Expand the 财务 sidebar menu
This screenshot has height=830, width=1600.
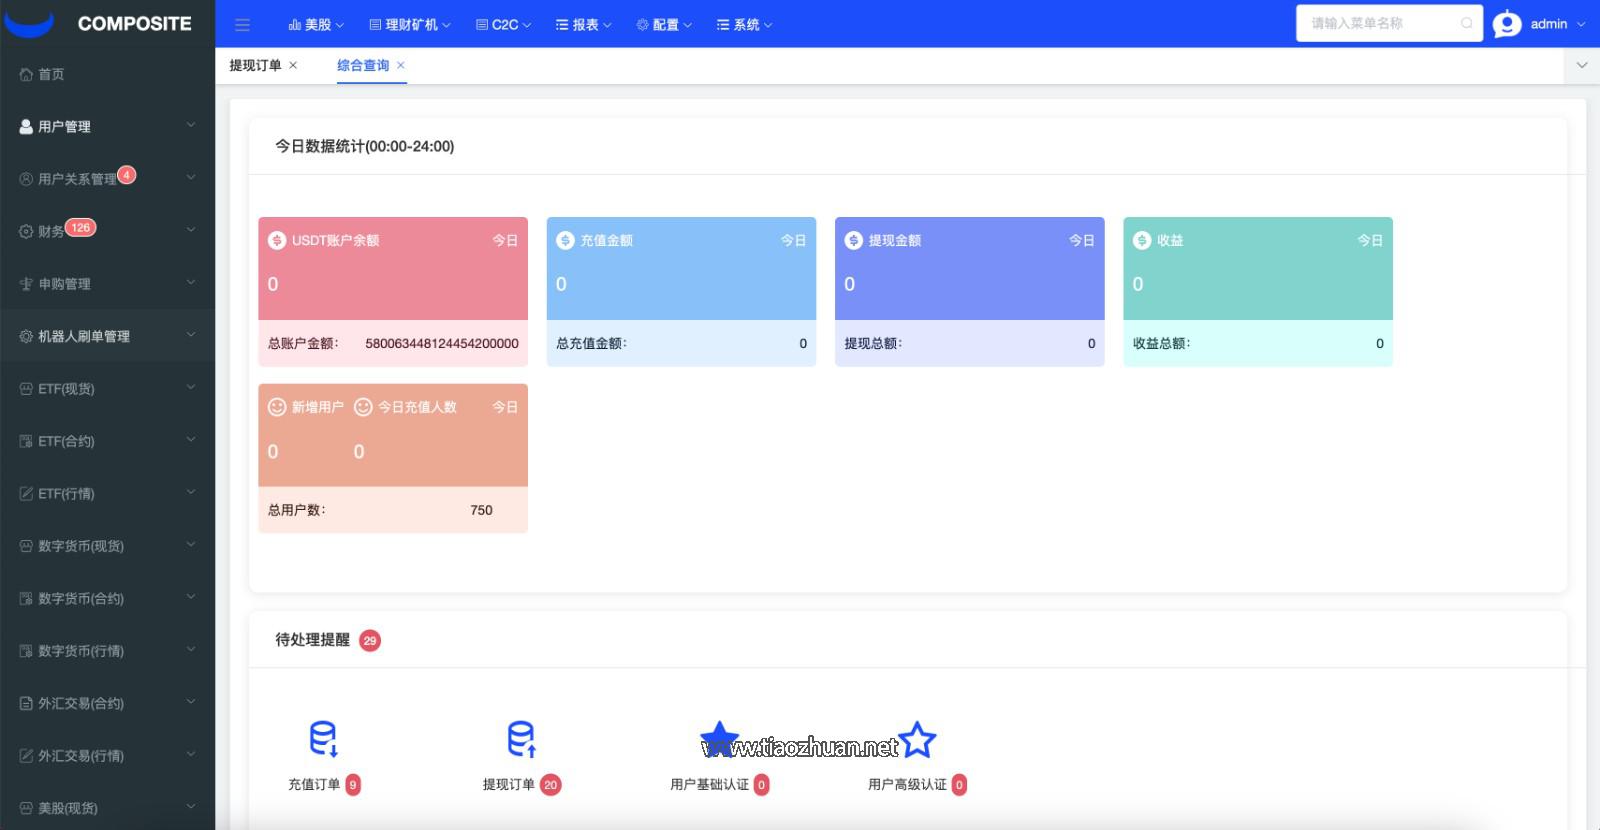[x=107, y=231]
